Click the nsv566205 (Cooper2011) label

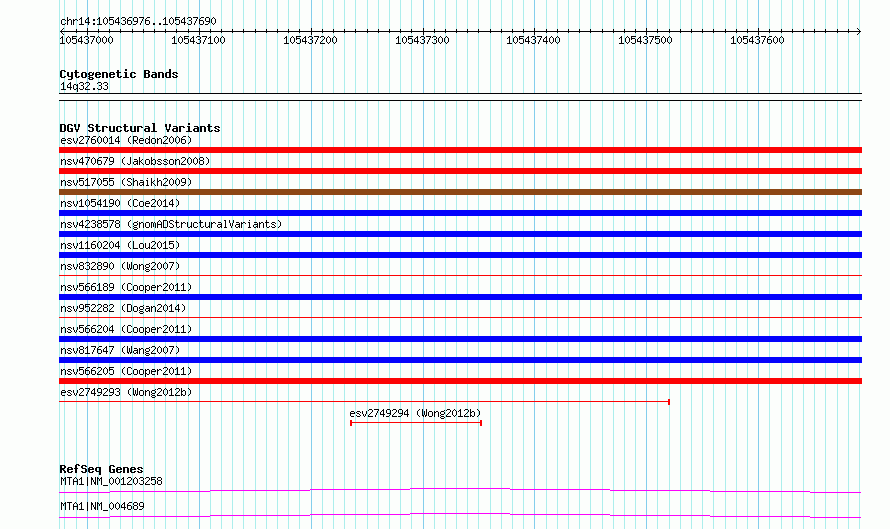[126, 371]
